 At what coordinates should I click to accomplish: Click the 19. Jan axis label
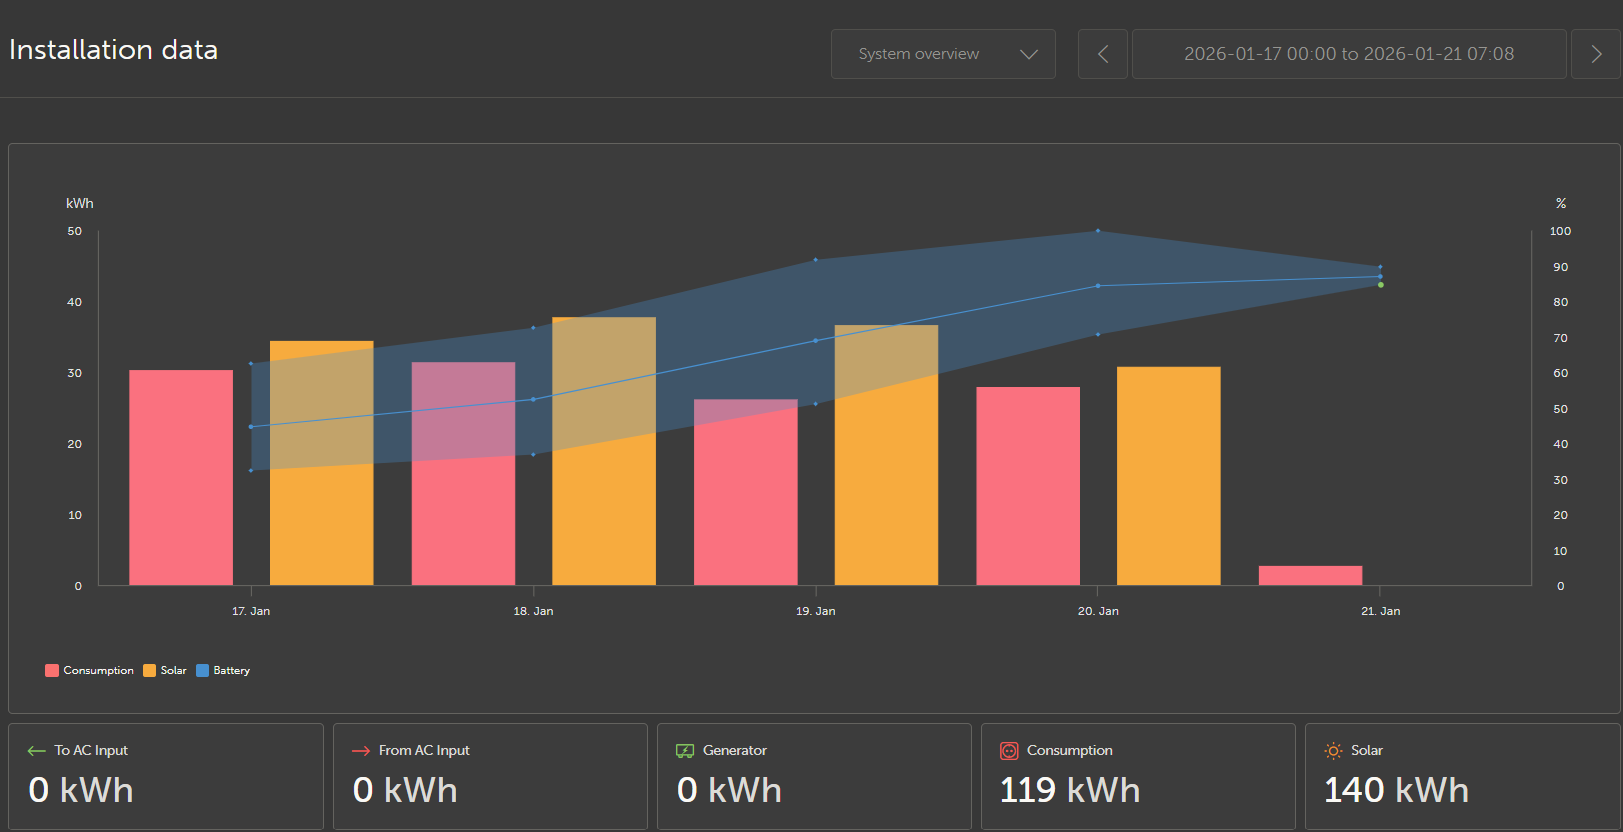816,611
